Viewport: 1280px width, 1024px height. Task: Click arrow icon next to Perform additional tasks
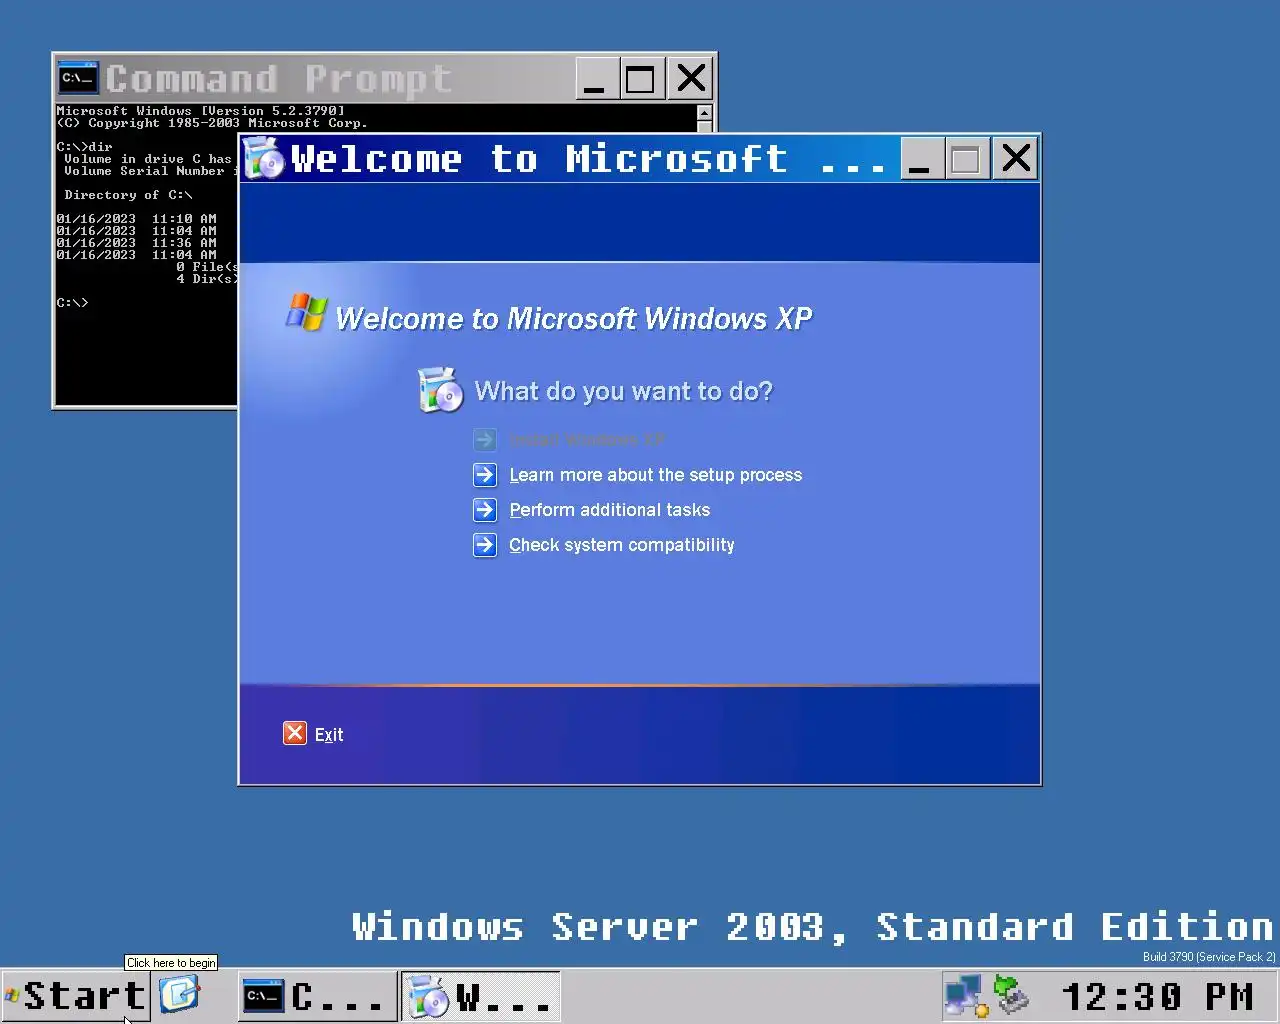[x=485, y=510]
